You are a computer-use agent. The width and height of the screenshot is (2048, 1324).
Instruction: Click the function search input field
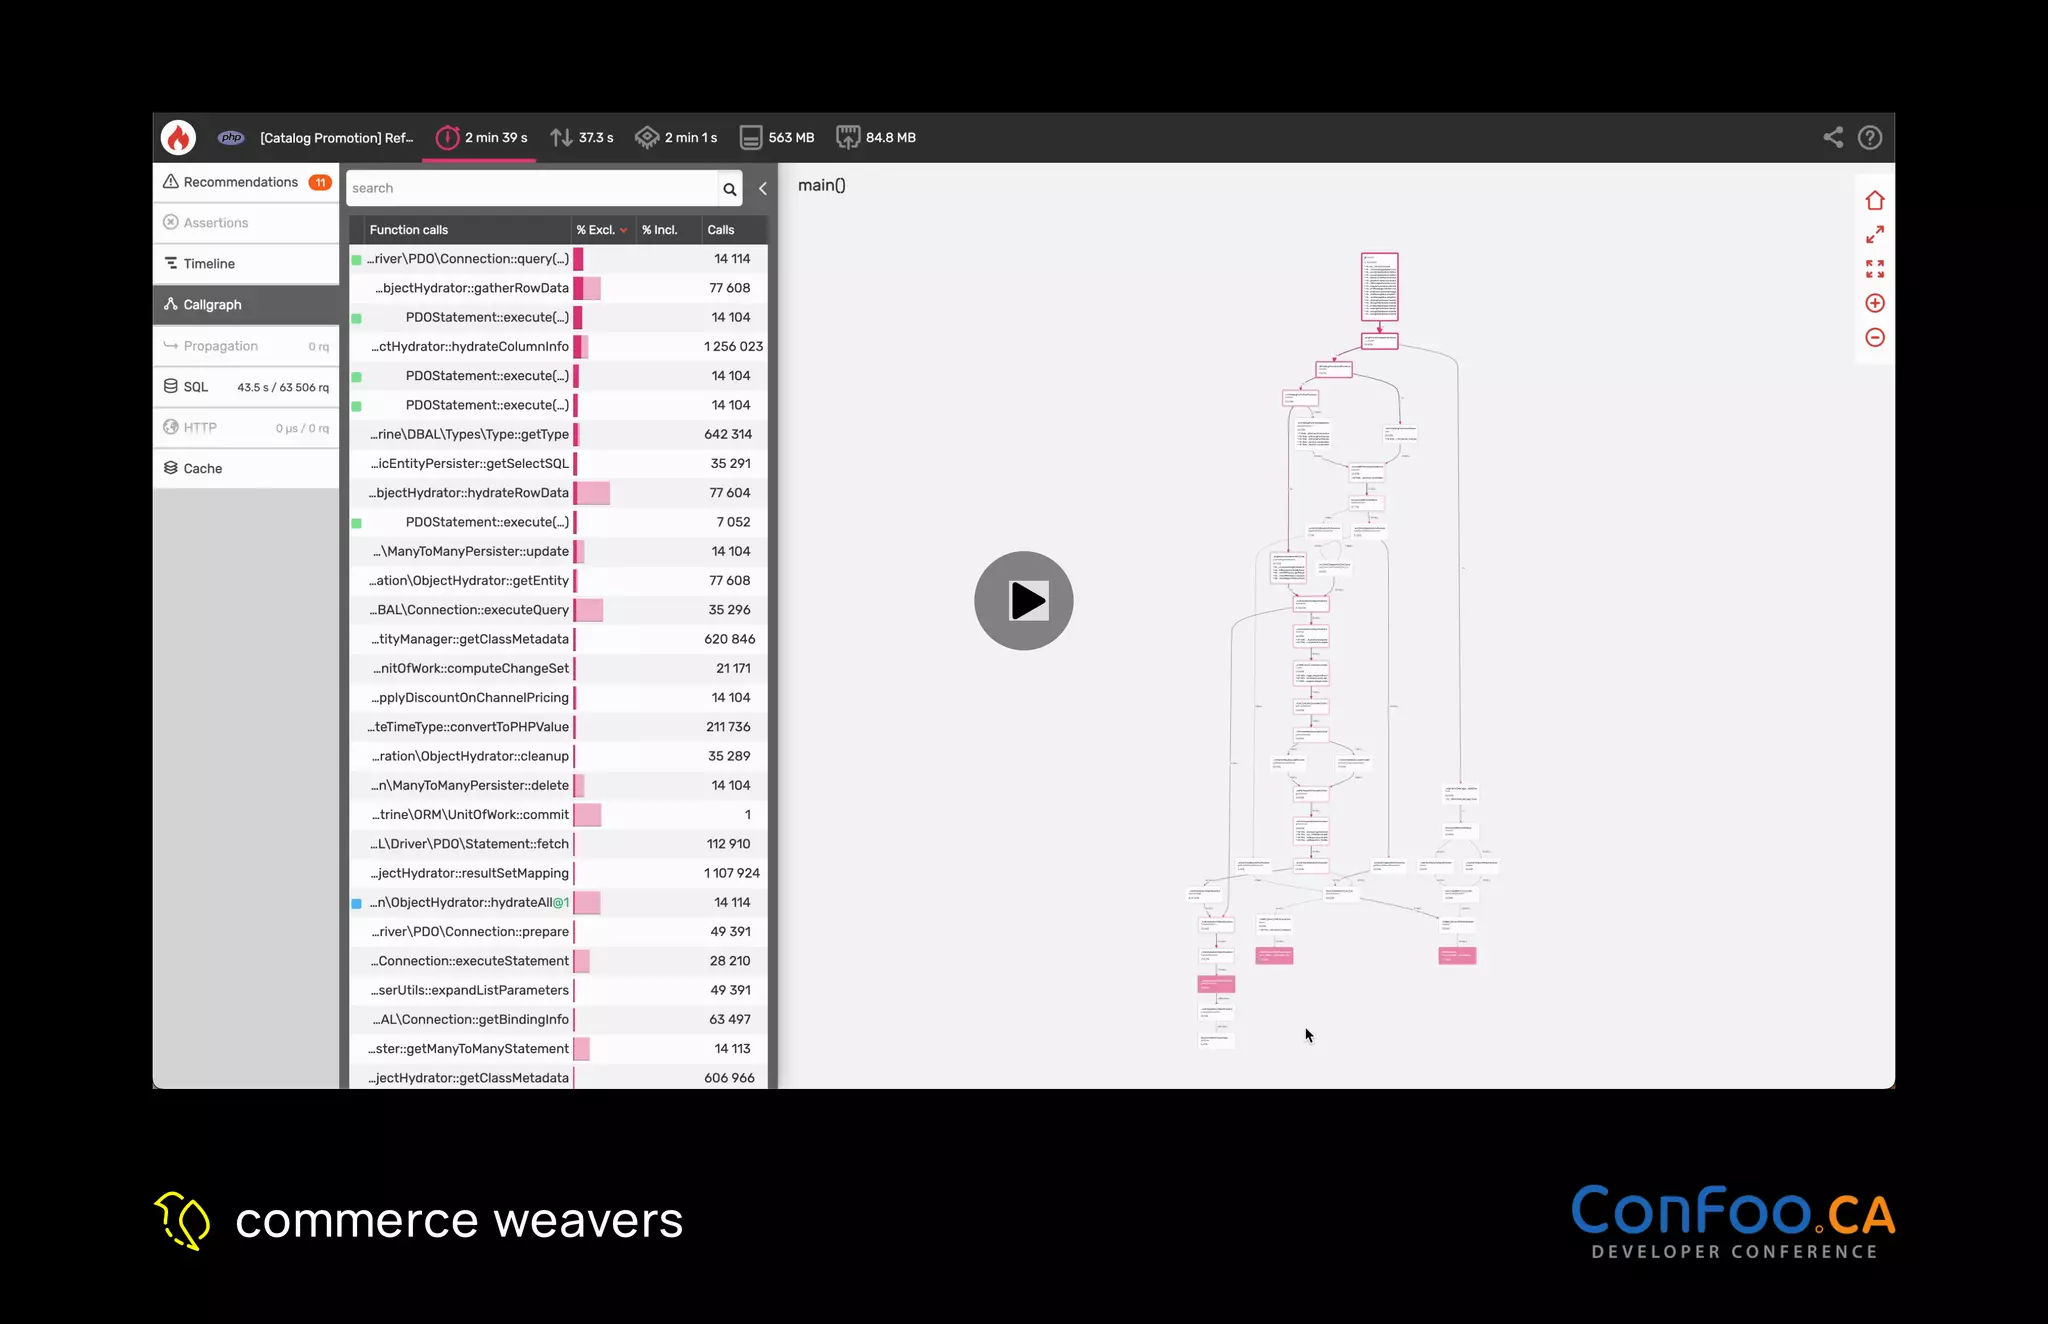pos(531,188)
